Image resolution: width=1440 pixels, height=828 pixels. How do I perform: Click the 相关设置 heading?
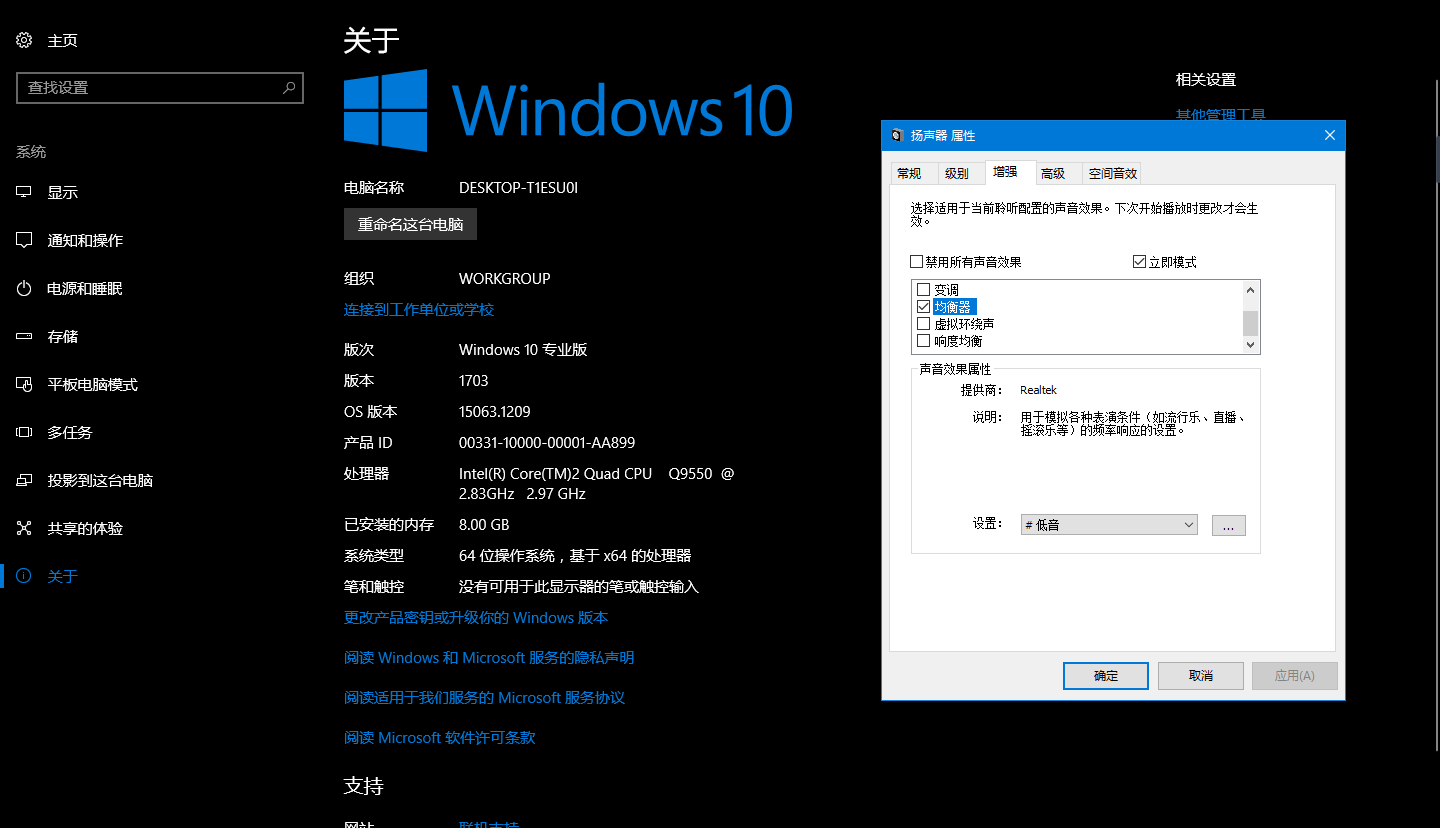point(1206,80)
